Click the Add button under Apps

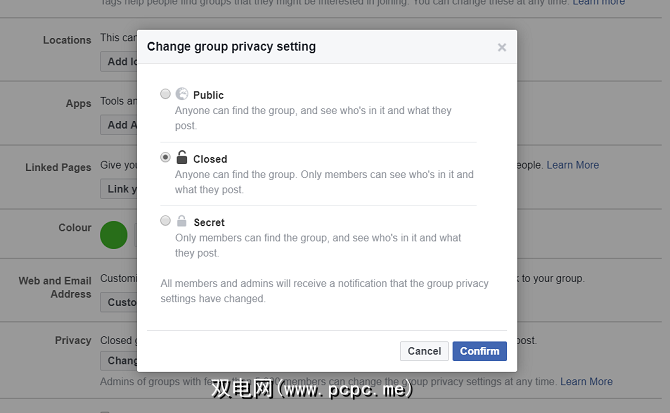pos(118,125)
